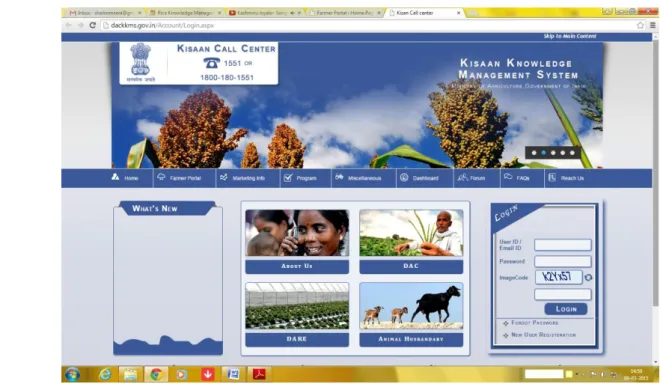The image size is (663, 384).
Task: Click the Dashboard icon in navigation
Action: (x=404, y=178)
